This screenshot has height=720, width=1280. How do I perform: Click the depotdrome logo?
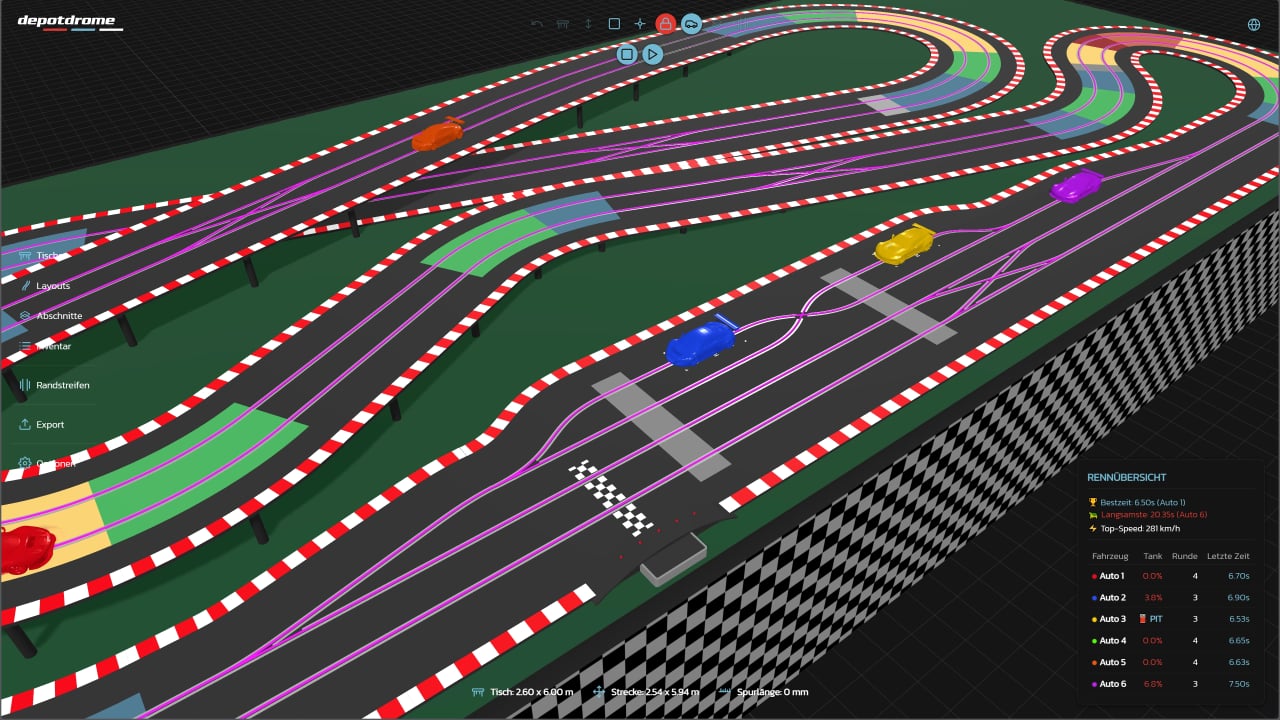point(70,22)
